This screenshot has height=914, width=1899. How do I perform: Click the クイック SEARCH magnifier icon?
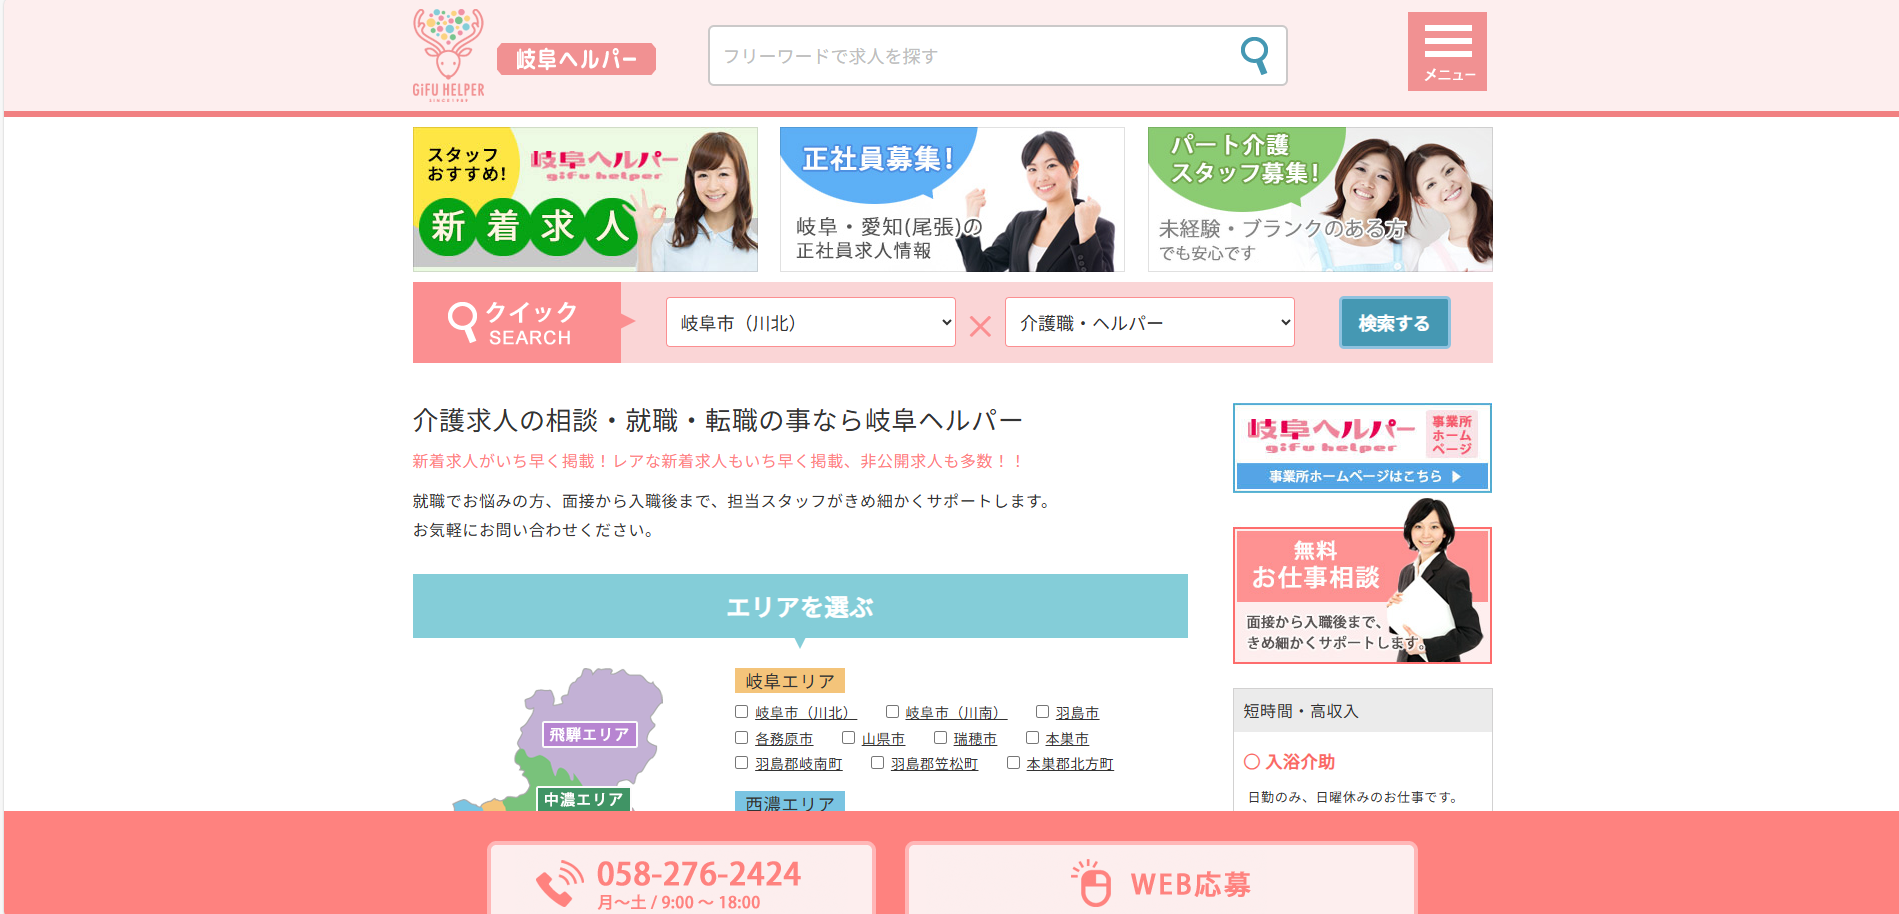click(462, 322)
